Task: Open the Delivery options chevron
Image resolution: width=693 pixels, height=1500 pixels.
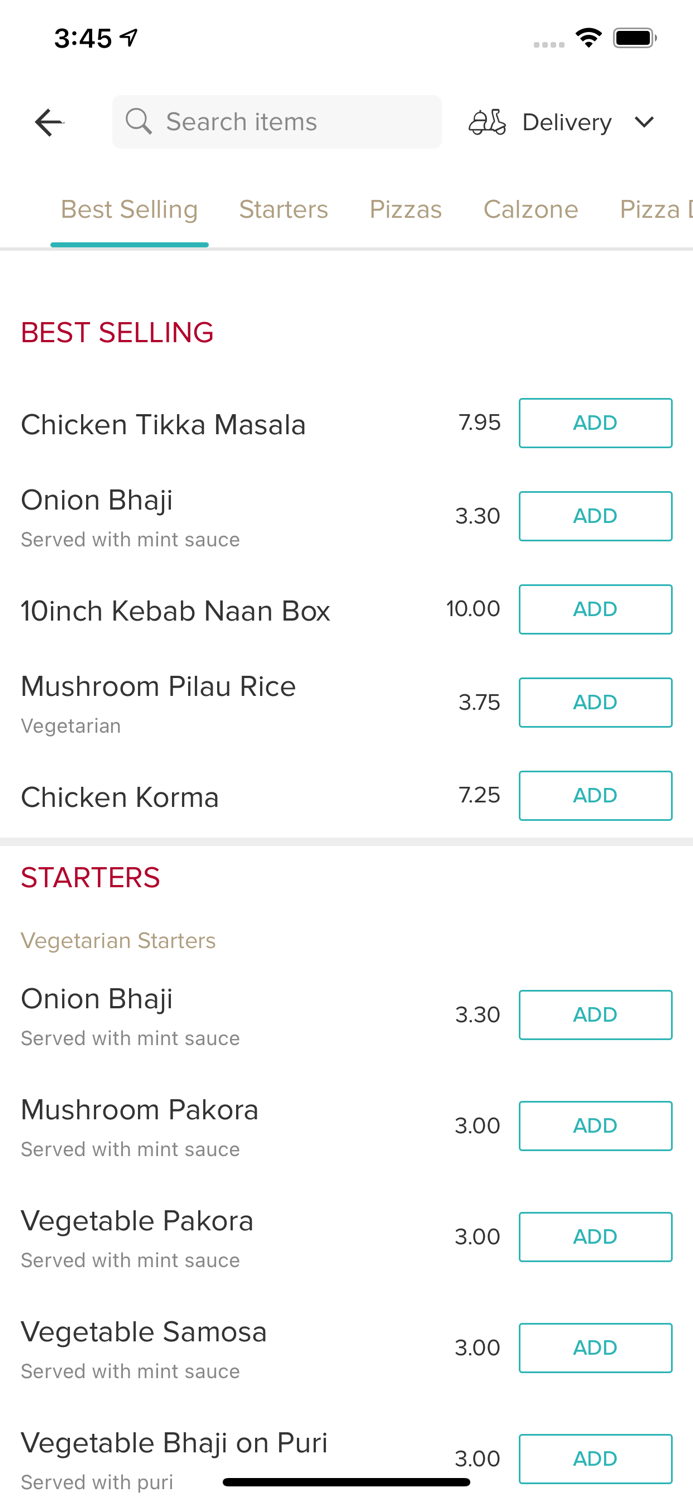Action: pyautogui.click(x=645, y=122)
